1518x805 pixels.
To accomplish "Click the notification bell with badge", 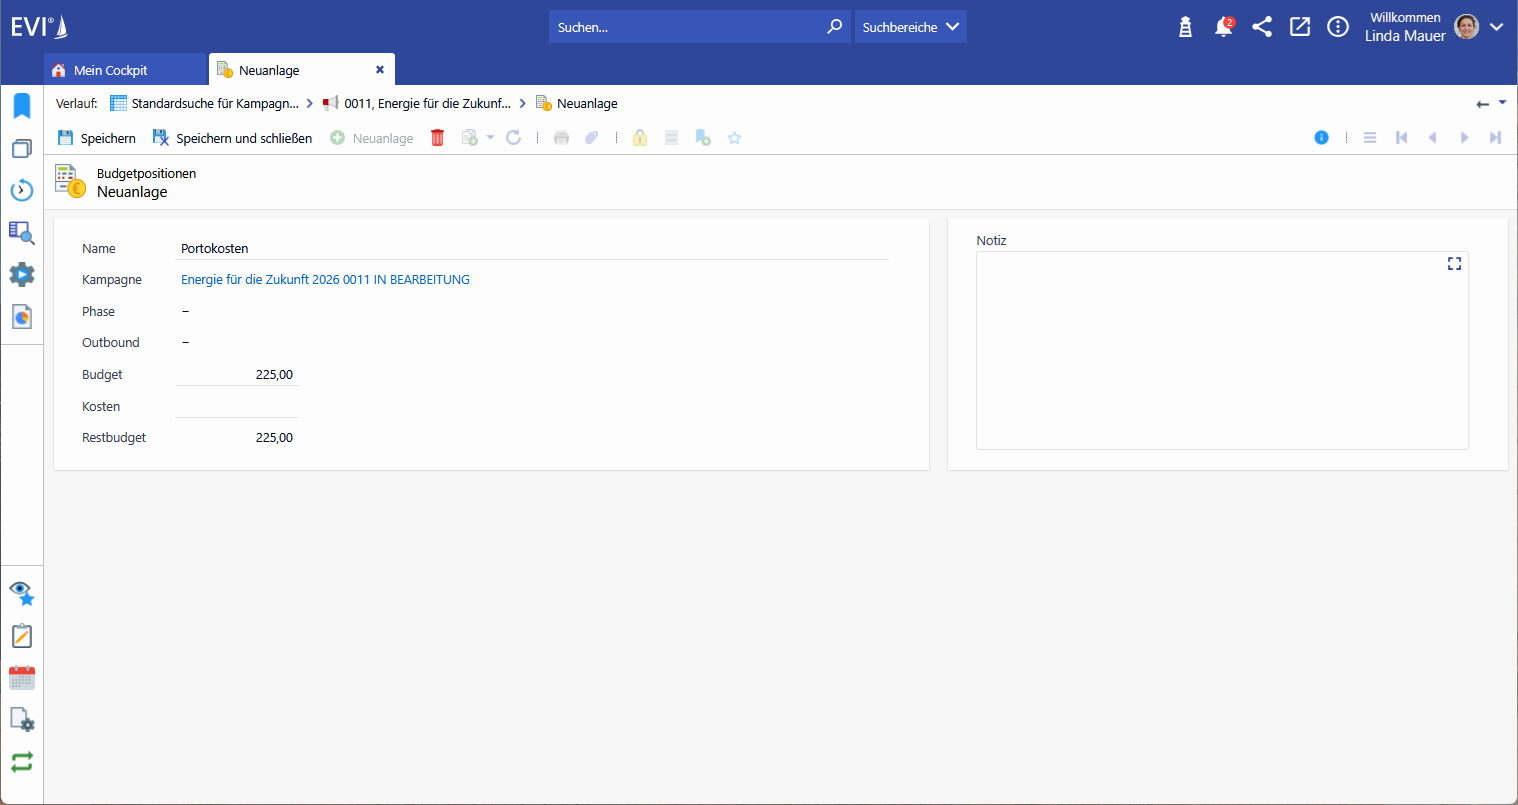I will (x=1223, y=27).
